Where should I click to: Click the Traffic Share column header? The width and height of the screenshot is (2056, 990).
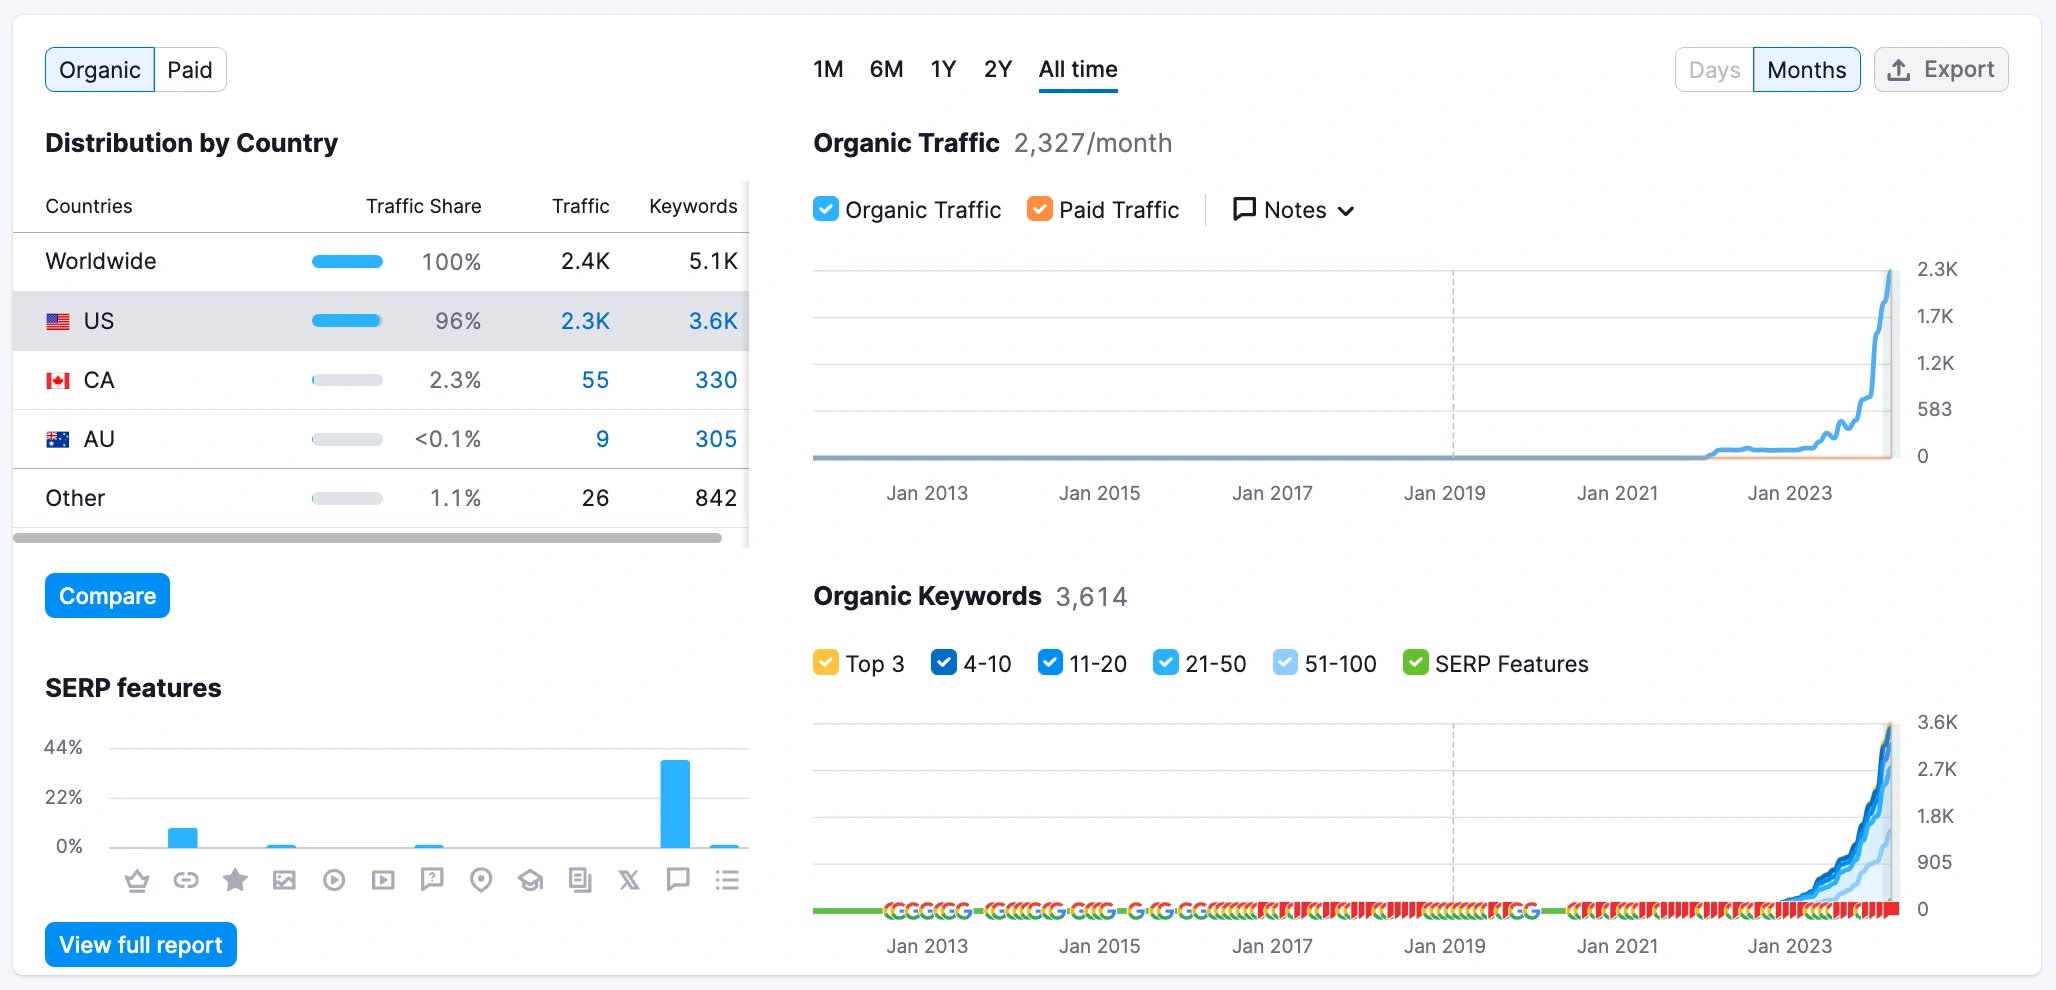pos(423,206)
